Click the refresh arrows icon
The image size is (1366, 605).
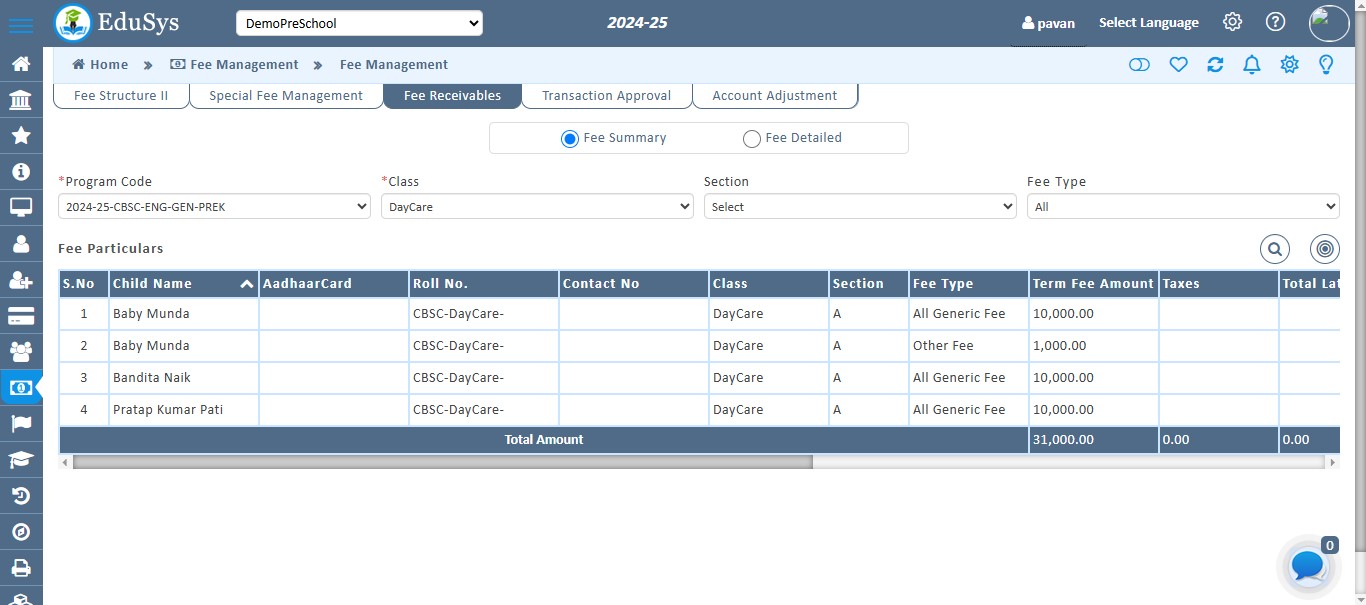pyautogui.click(x=1215, y=65)
